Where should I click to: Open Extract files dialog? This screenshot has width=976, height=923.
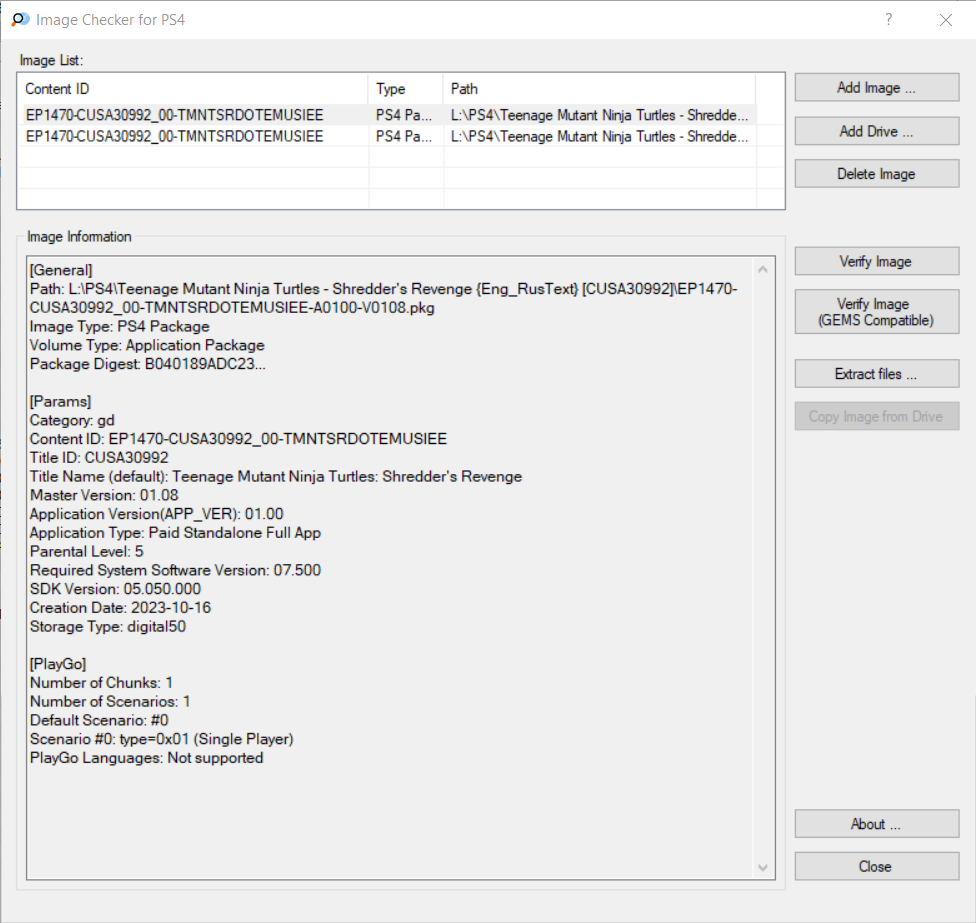click(x=876, y=374)
